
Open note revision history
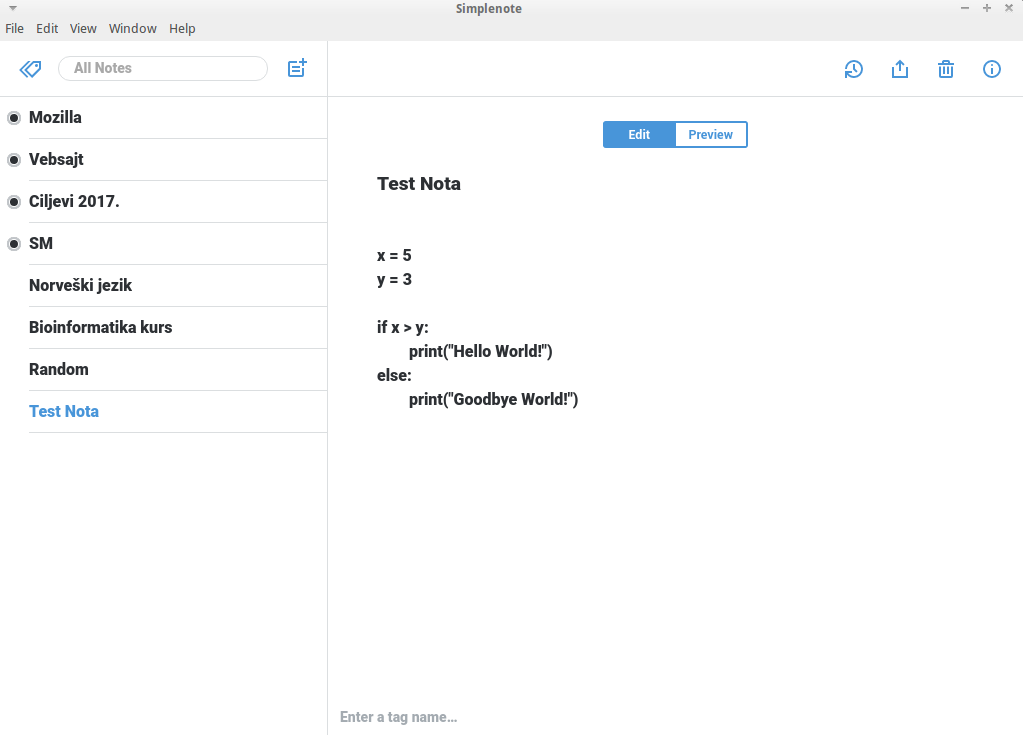[x=853, y=69]
